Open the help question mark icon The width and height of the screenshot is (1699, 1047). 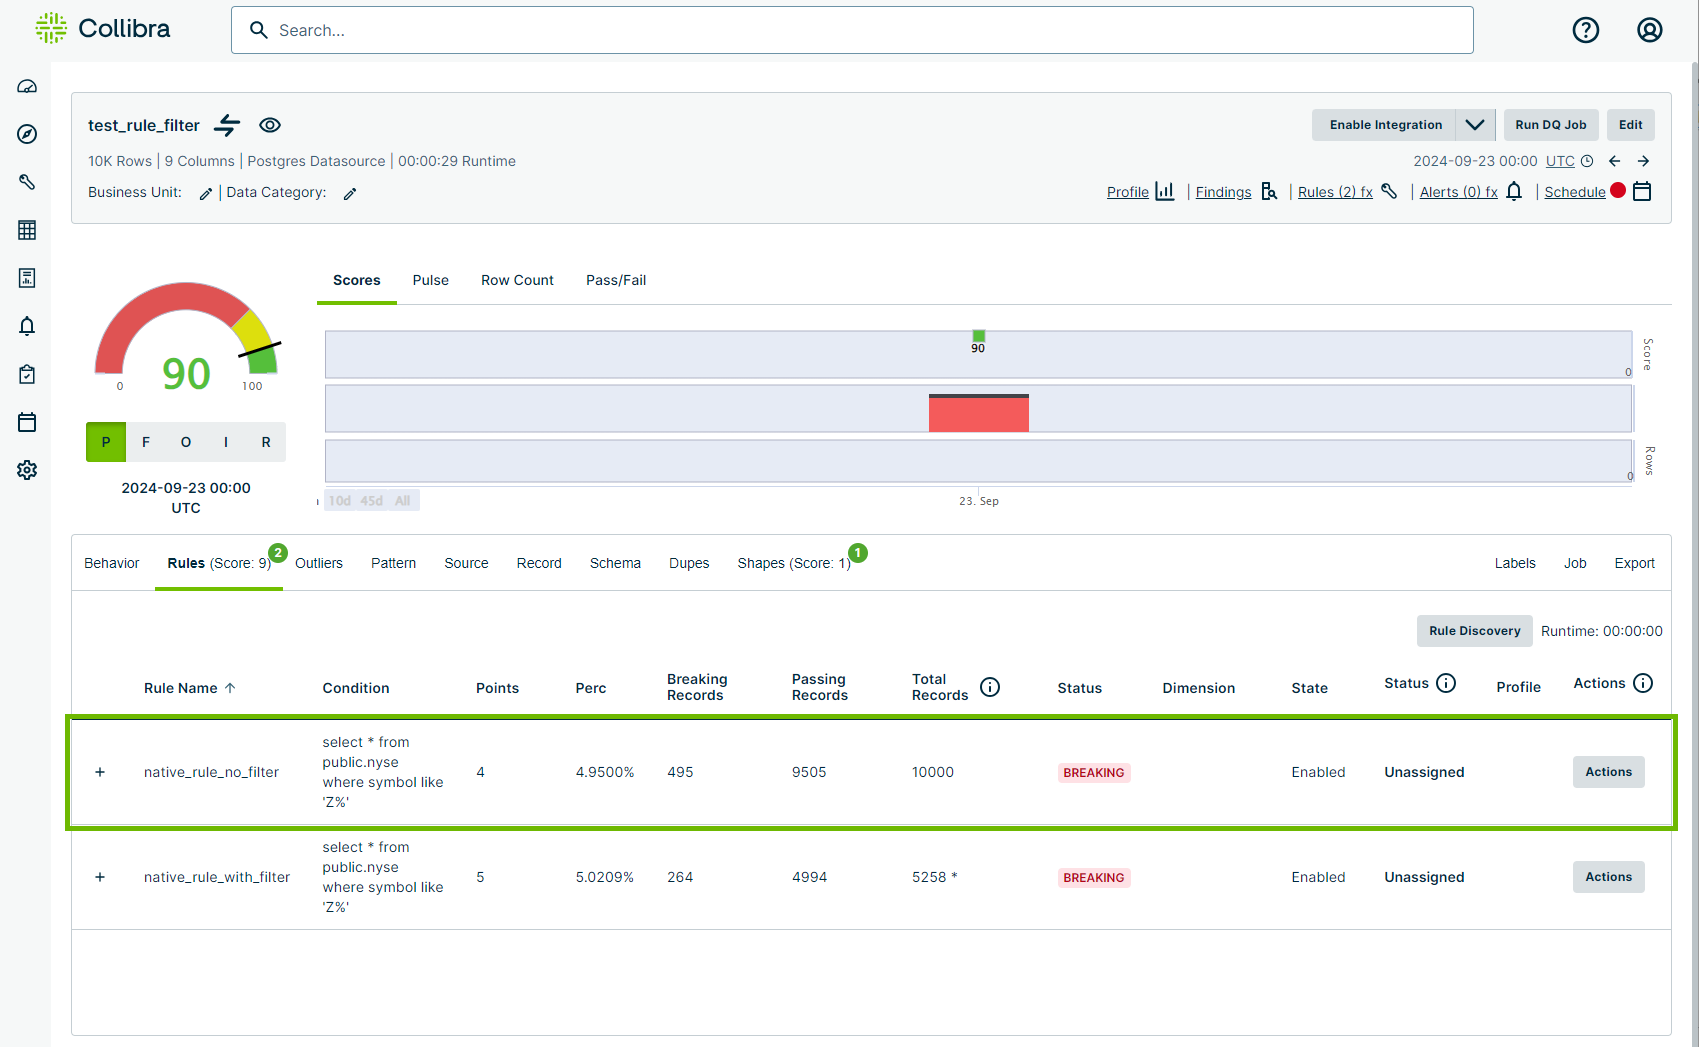(1586, 30)
